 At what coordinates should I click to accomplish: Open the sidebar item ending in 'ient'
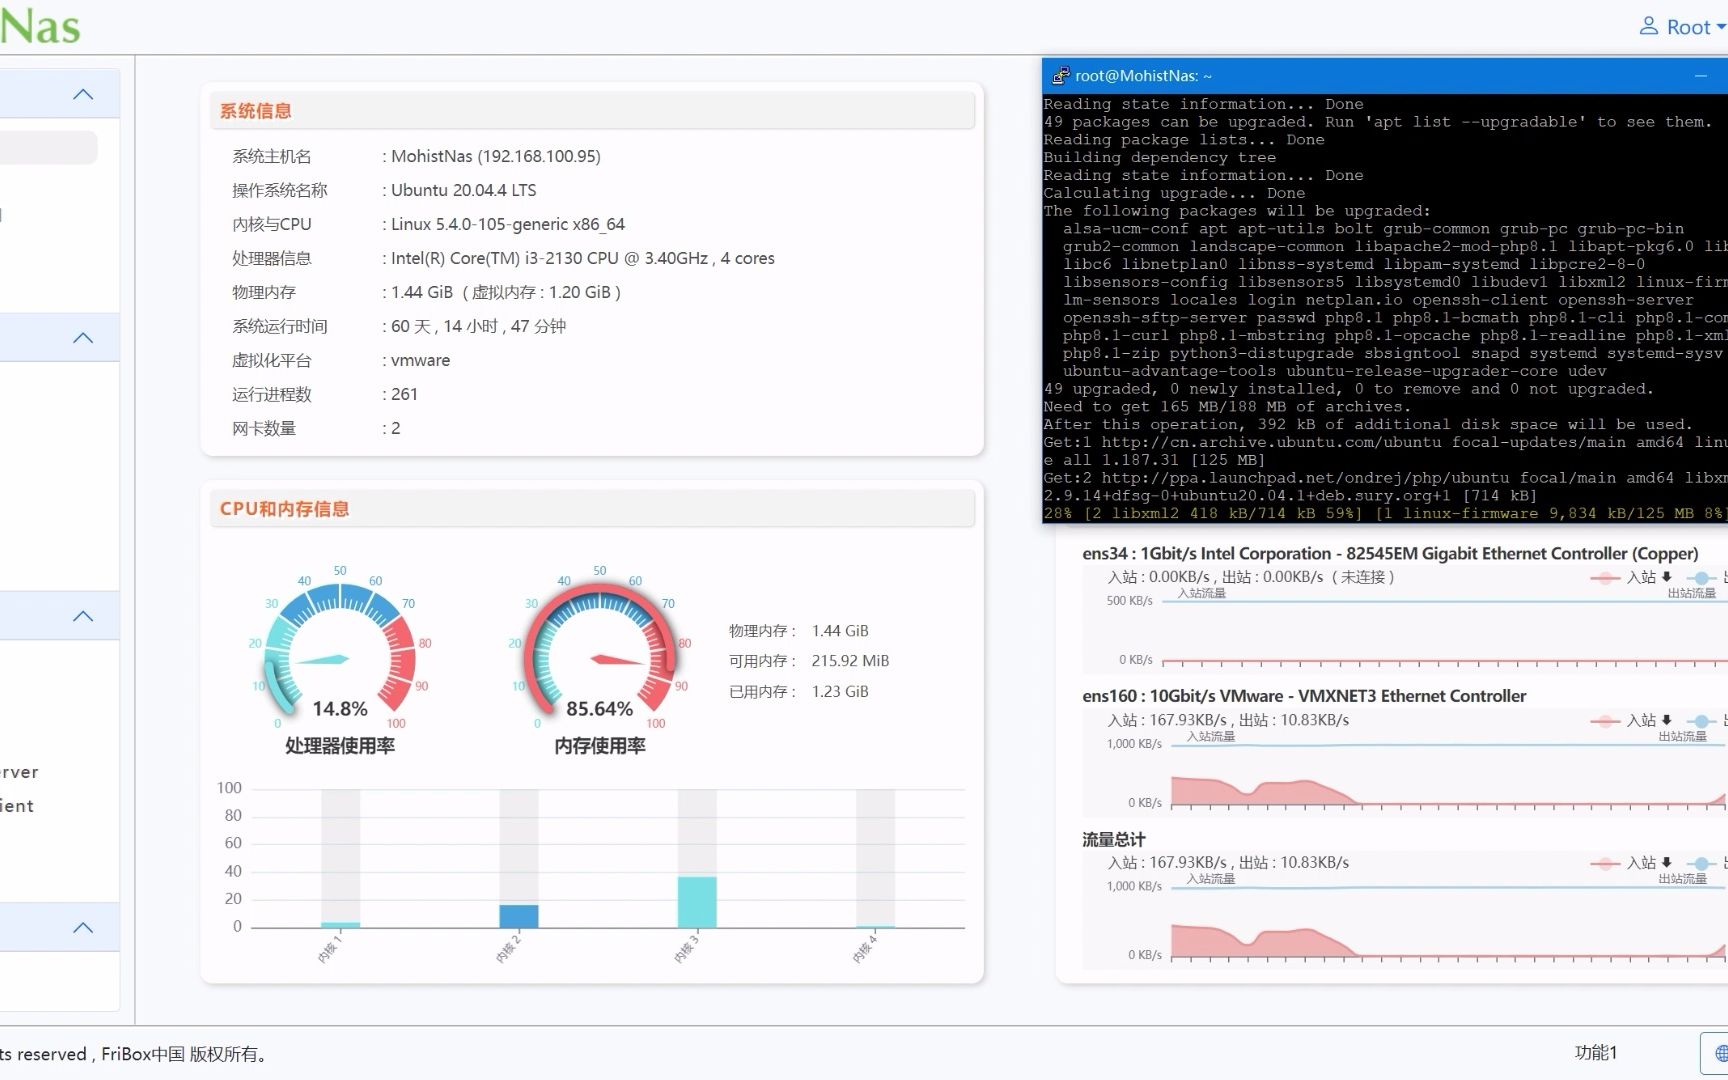[17, 806]
